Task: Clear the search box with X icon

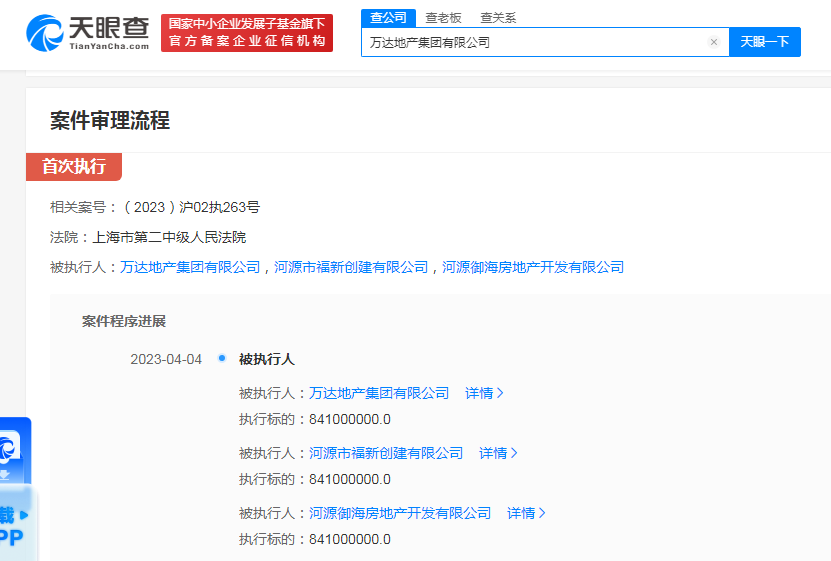Action: 714,42
